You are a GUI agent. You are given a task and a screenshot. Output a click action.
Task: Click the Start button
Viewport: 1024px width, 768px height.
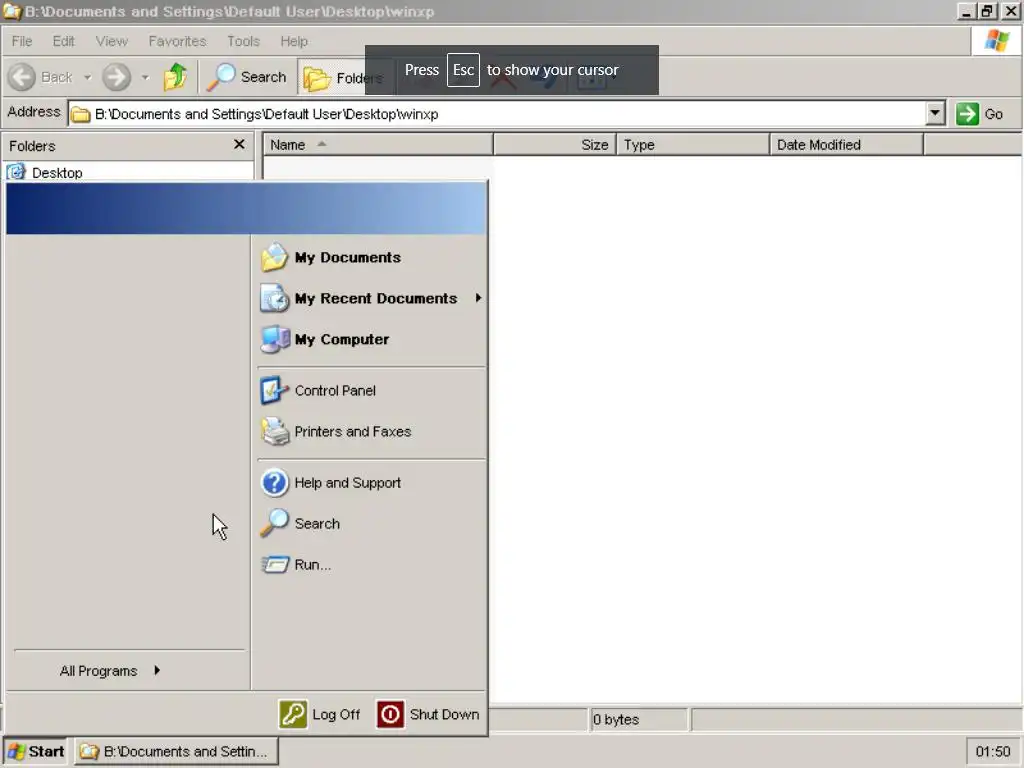pyautogui.click(x=35, y=751)
